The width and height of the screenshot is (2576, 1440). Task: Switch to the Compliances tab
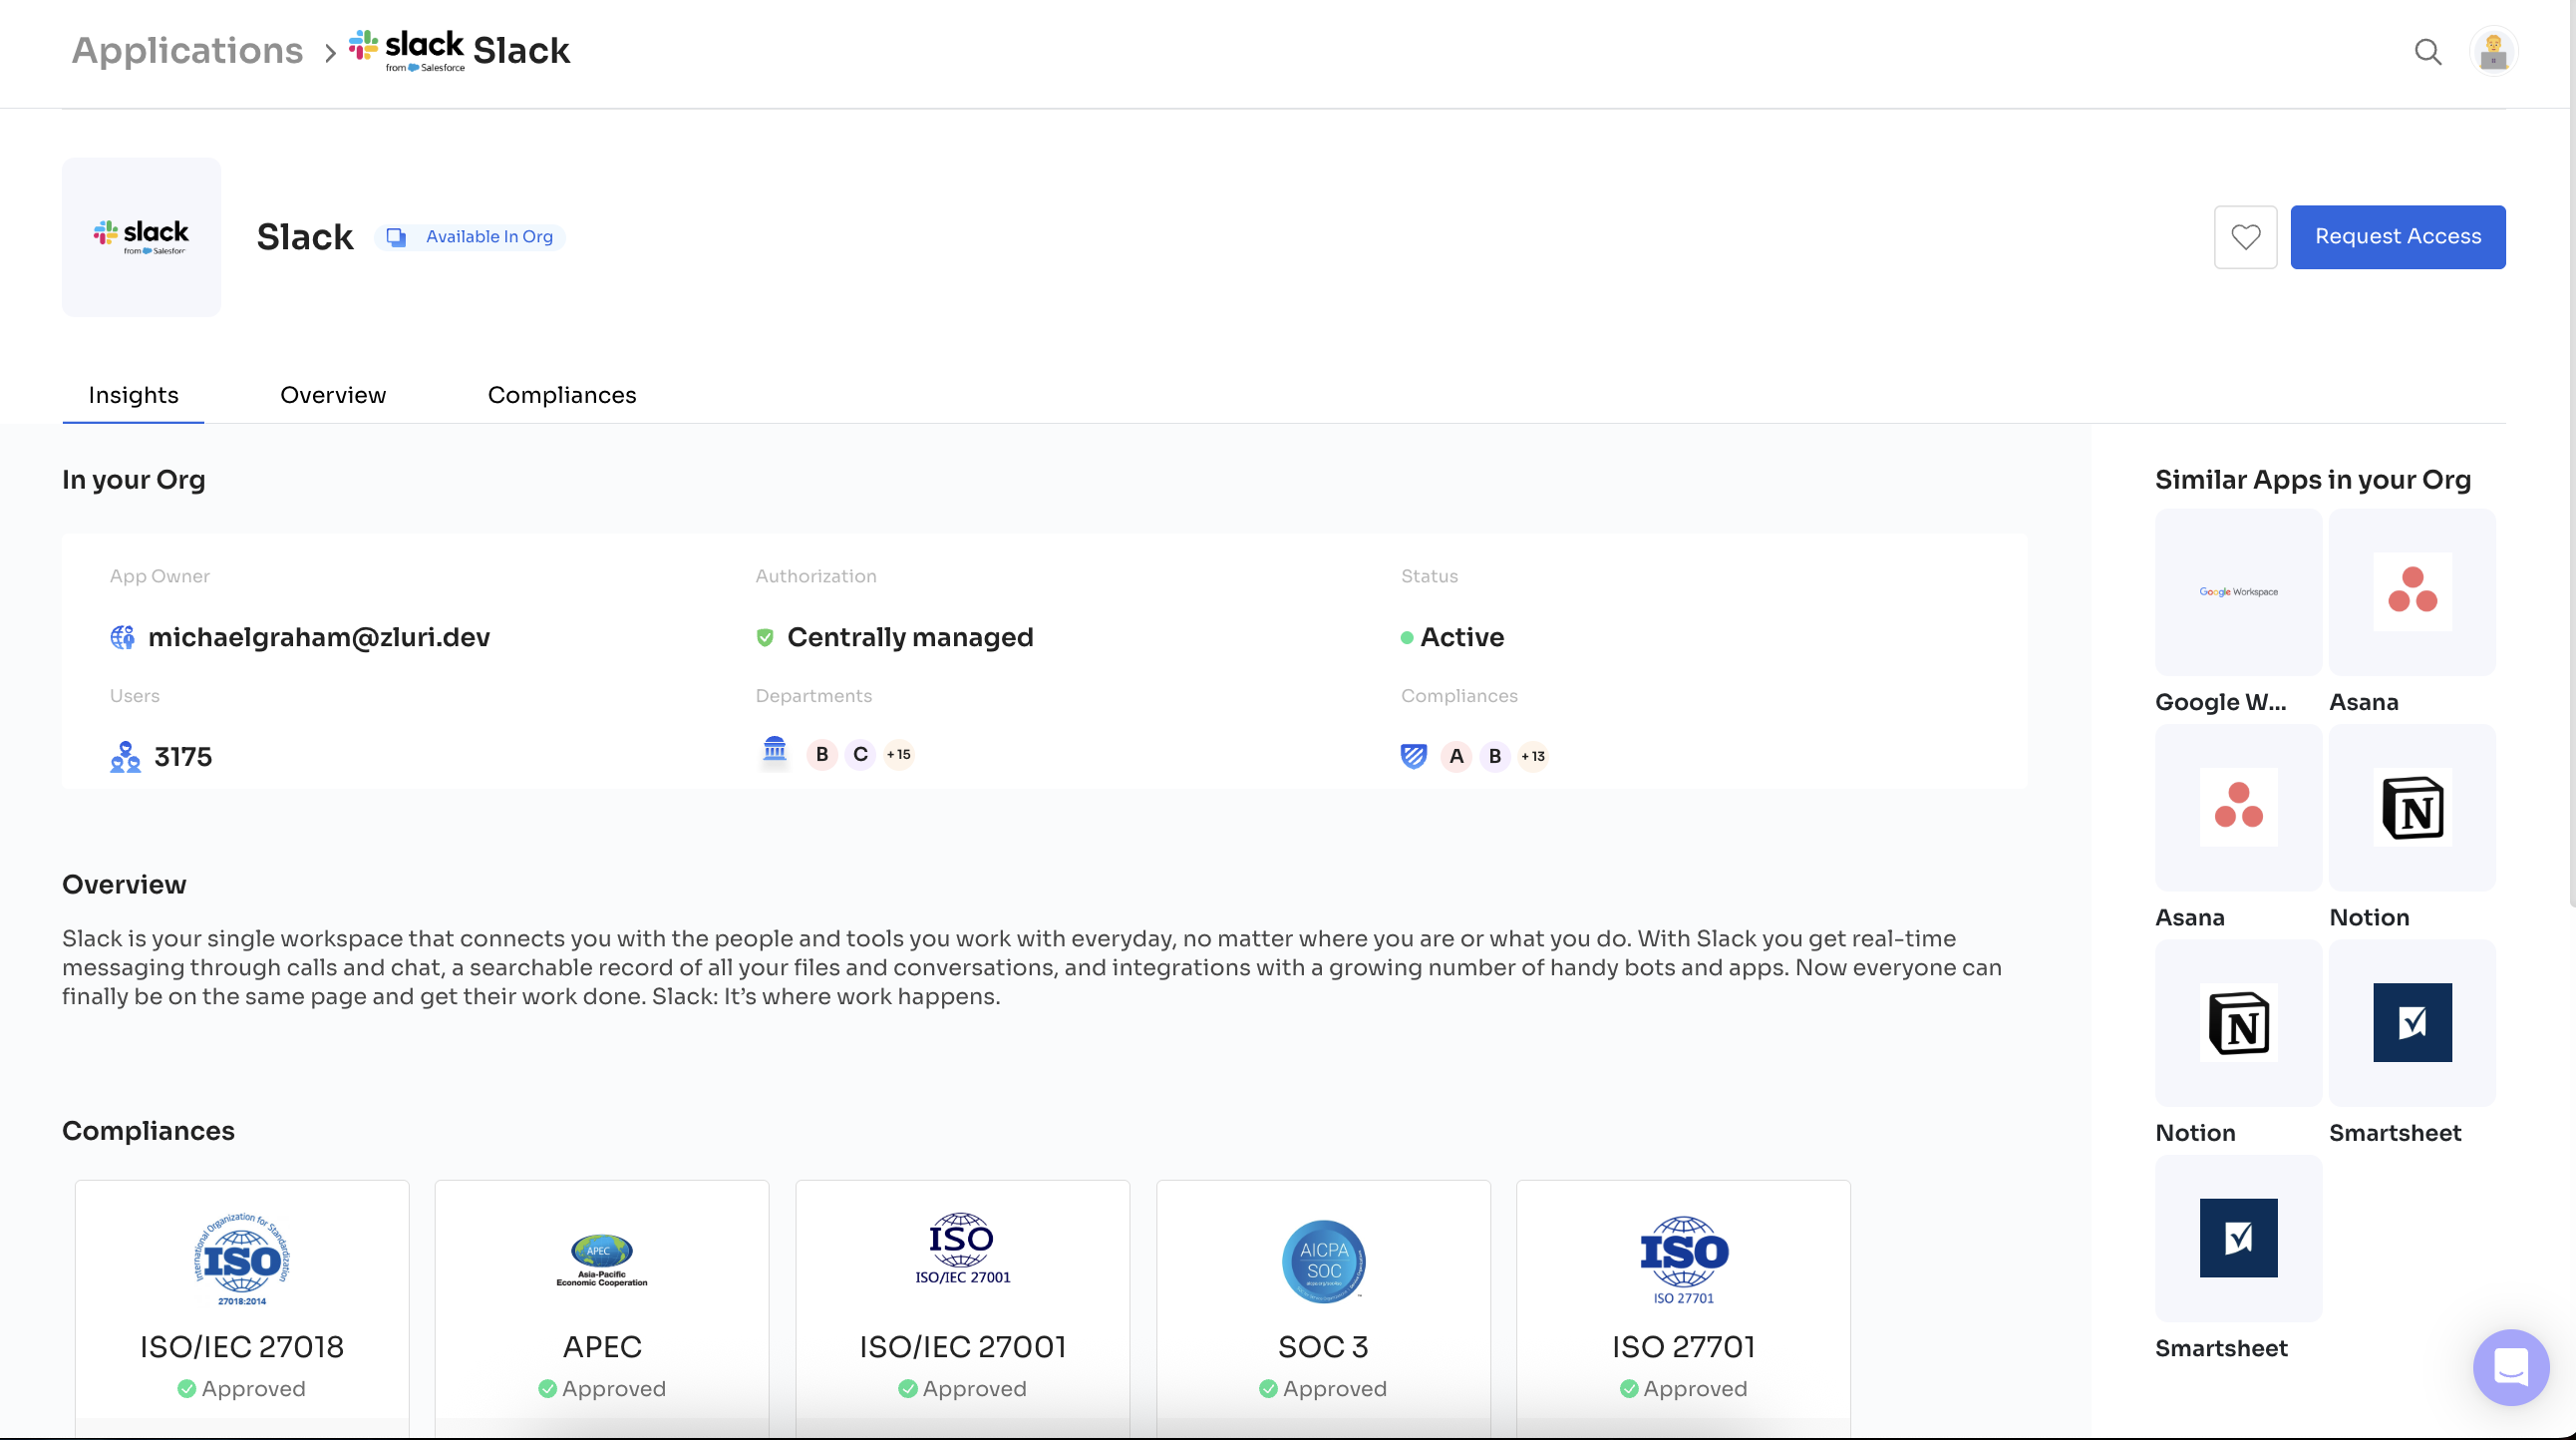562,395
